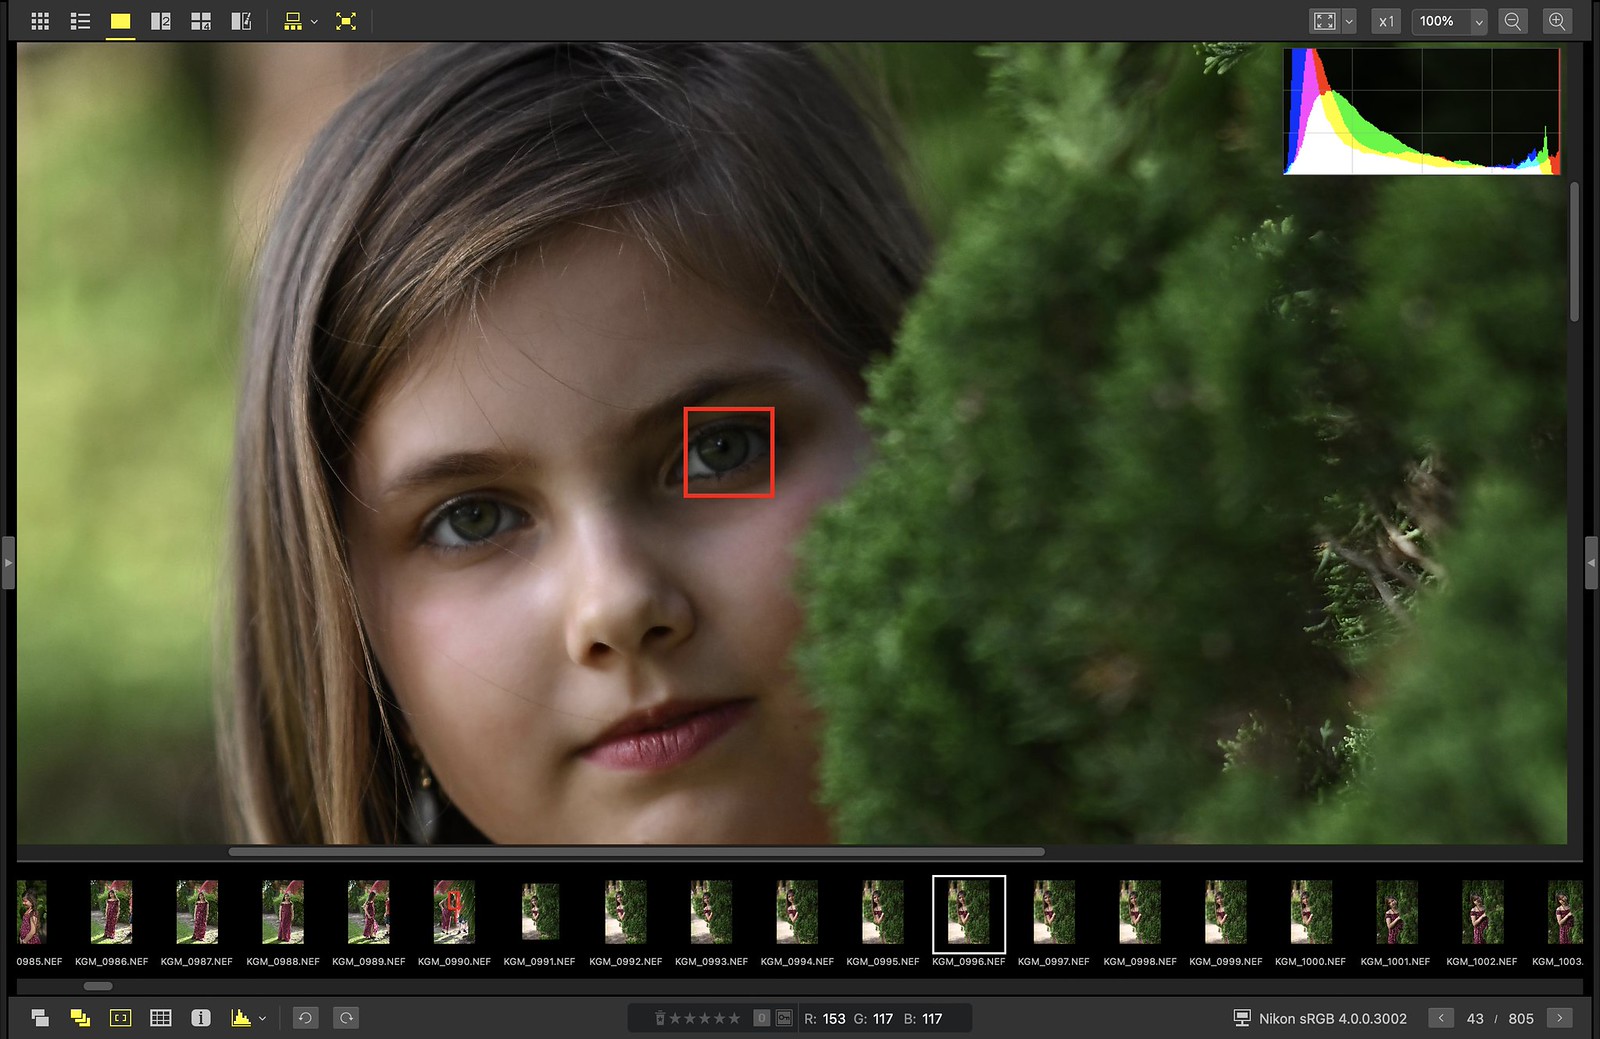This screenshot has height=1039, width=1600.
Task: Rotate the image counterclockwise
Action: 305,1018
